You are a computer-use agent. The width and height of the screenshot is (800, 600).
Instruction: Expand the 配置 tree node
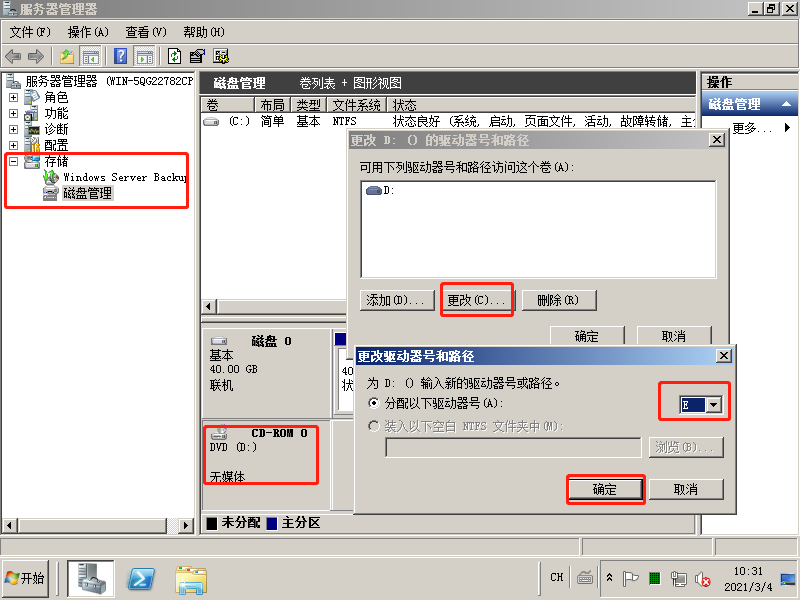tap(14, 145)
